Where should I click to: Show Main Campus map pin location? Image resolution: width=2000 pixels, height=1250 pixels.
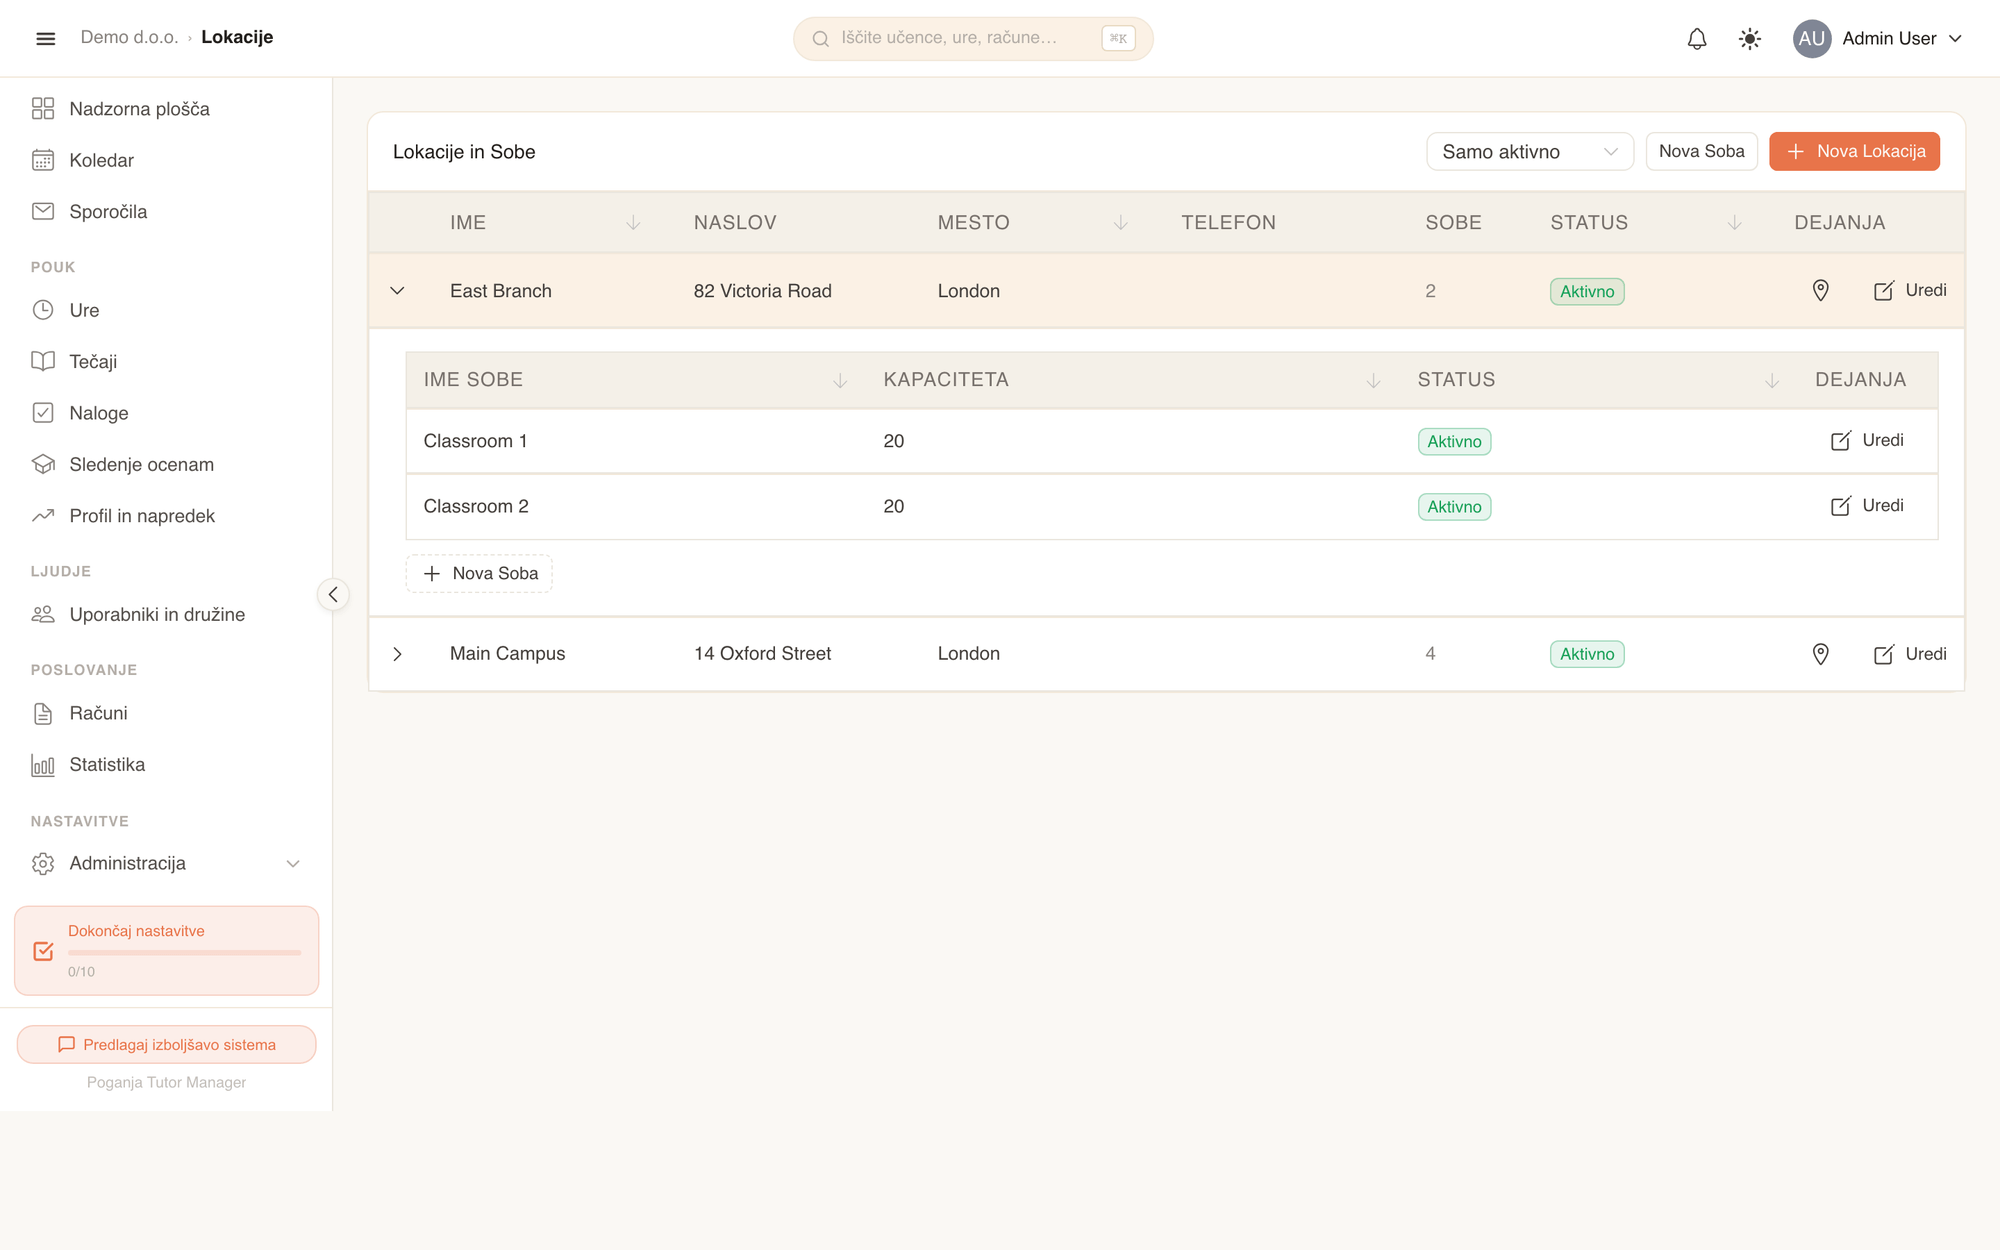click(x=1821, y=654)
